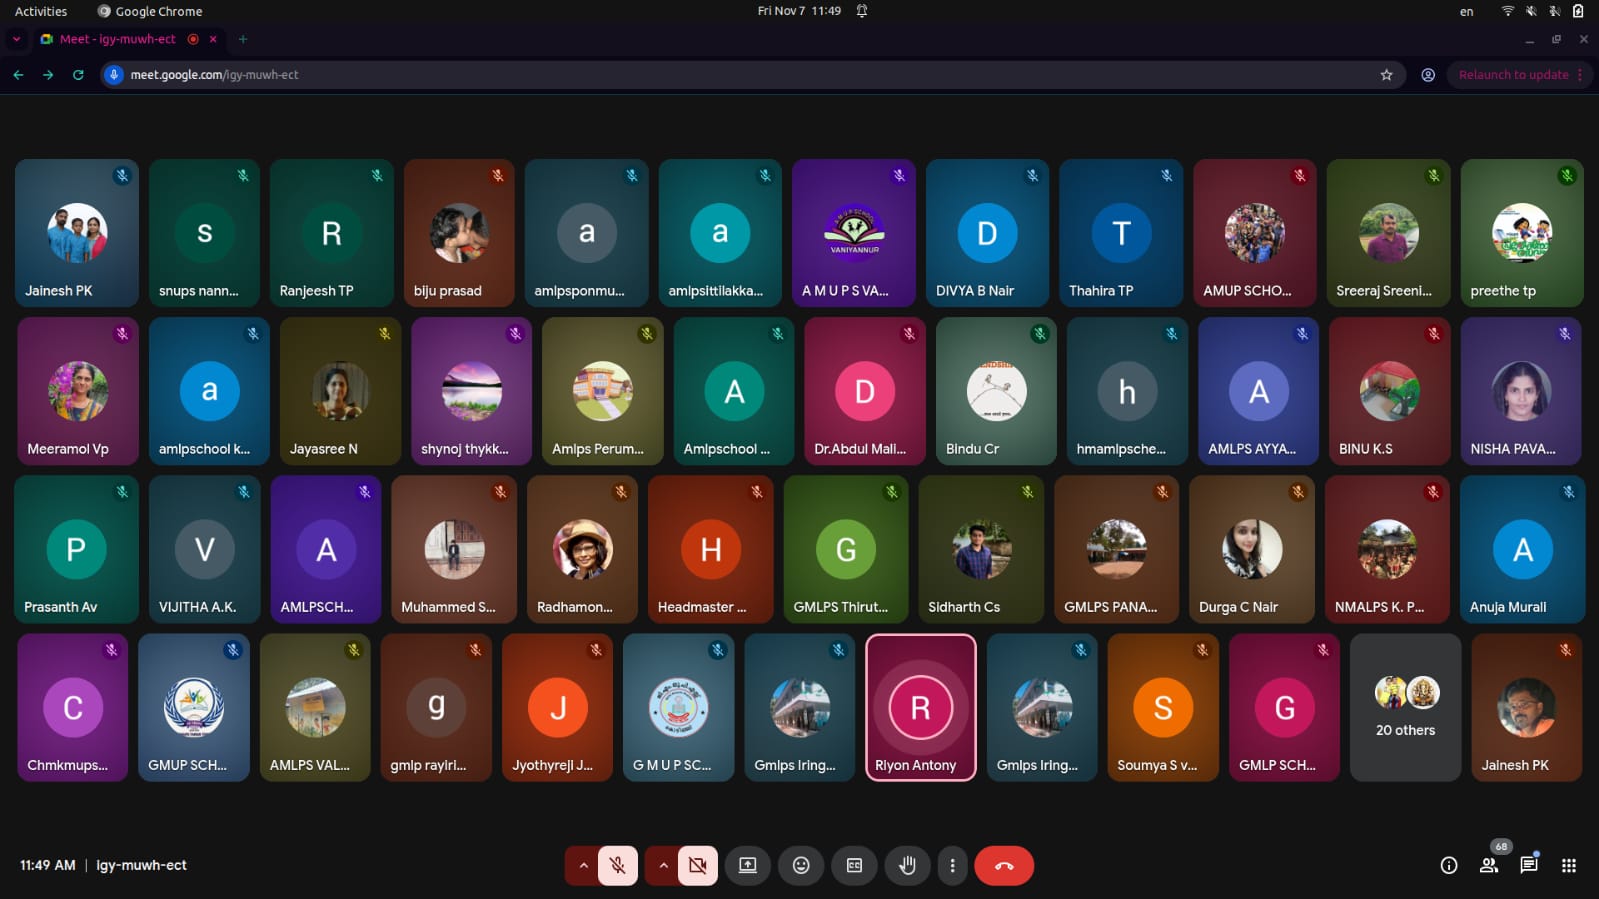Expand video settings arrow beside camera
The width and height of the screenshot is (1599, 899).
pyautogui.click(x=663, y=866)
